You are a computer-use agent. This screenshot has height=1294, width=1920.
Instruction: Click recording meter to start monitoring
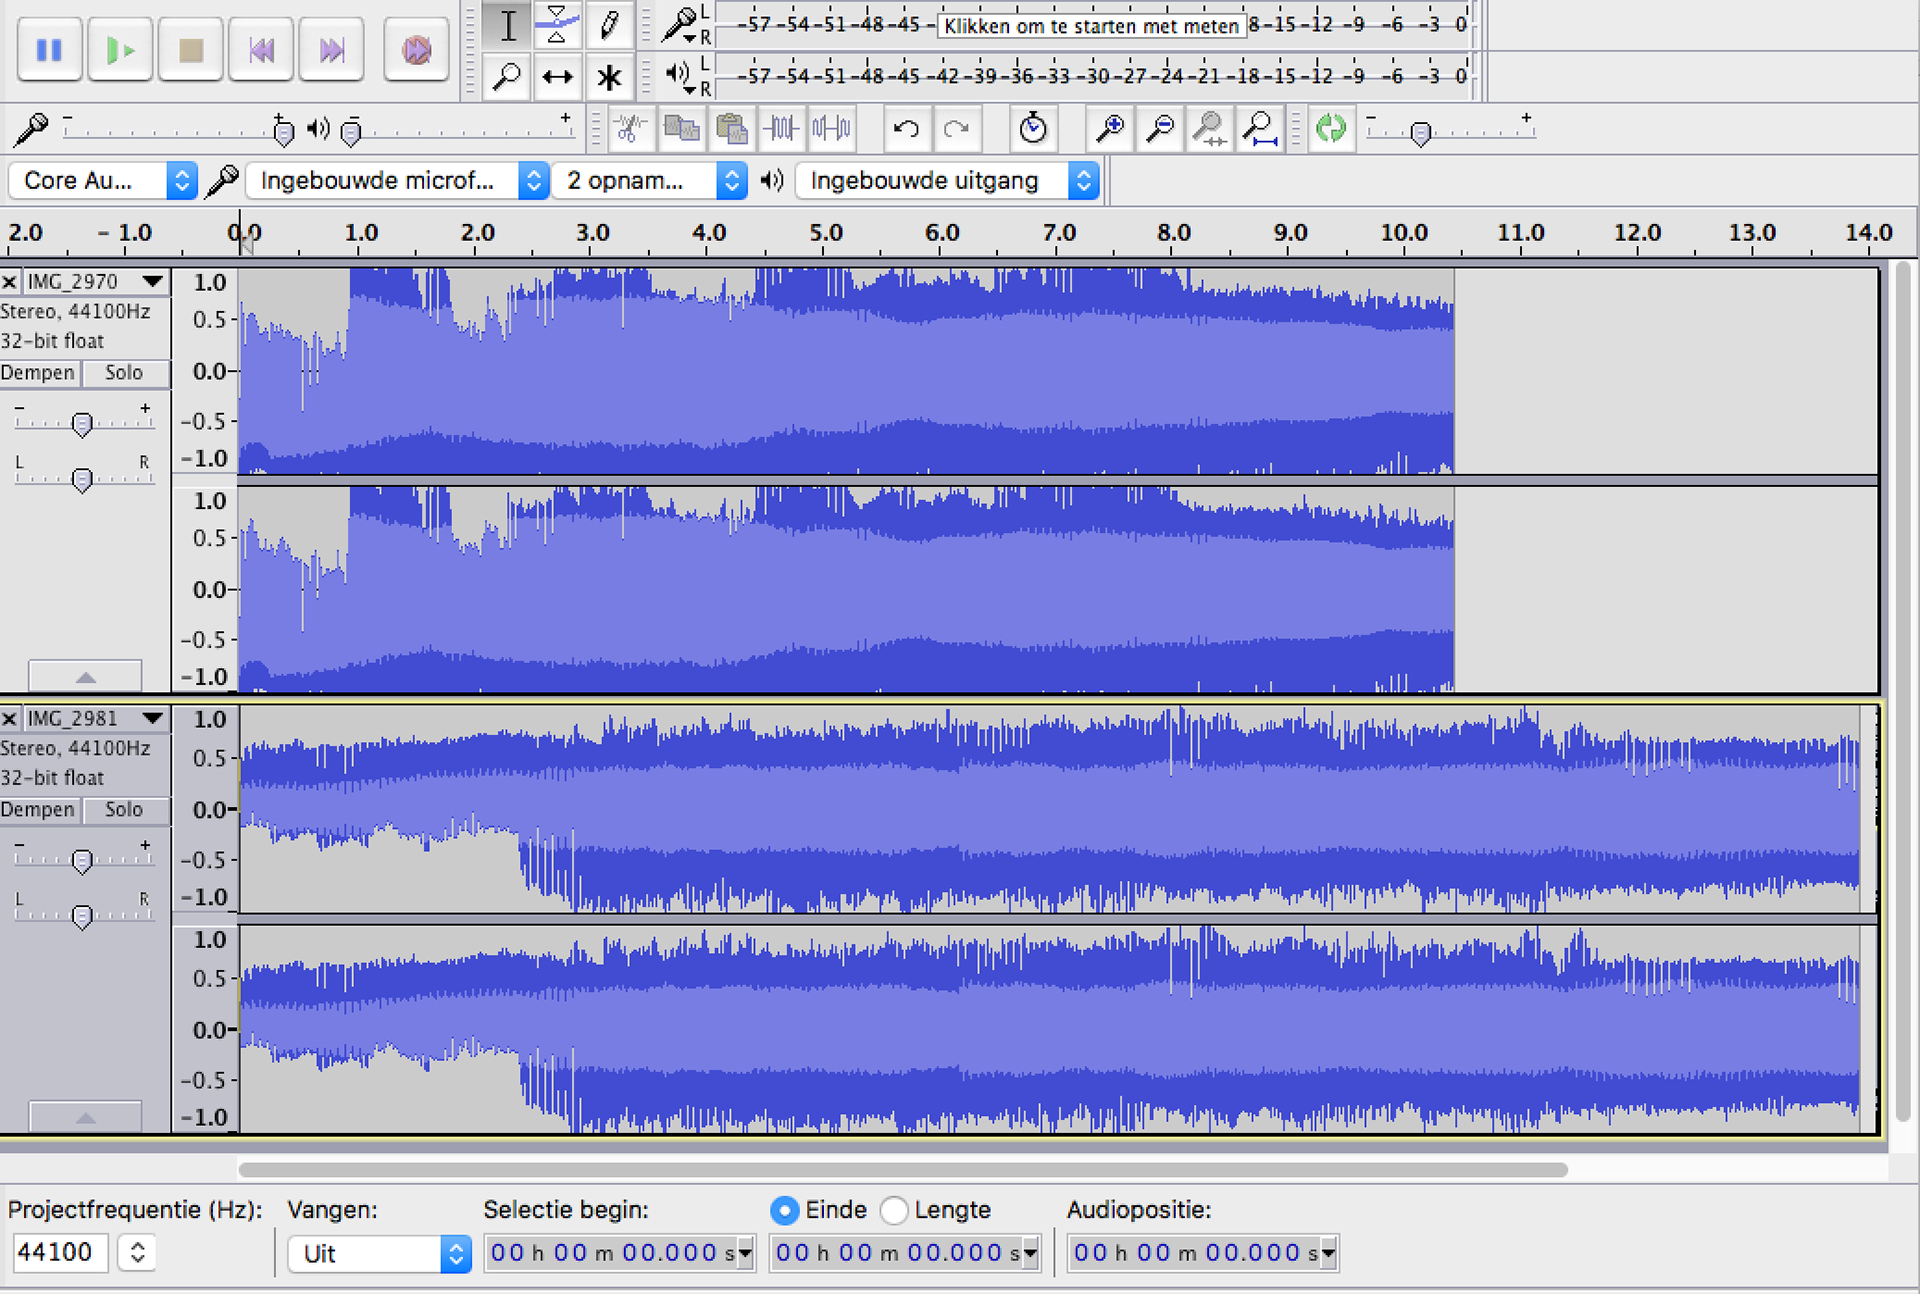click(1091, 26)
